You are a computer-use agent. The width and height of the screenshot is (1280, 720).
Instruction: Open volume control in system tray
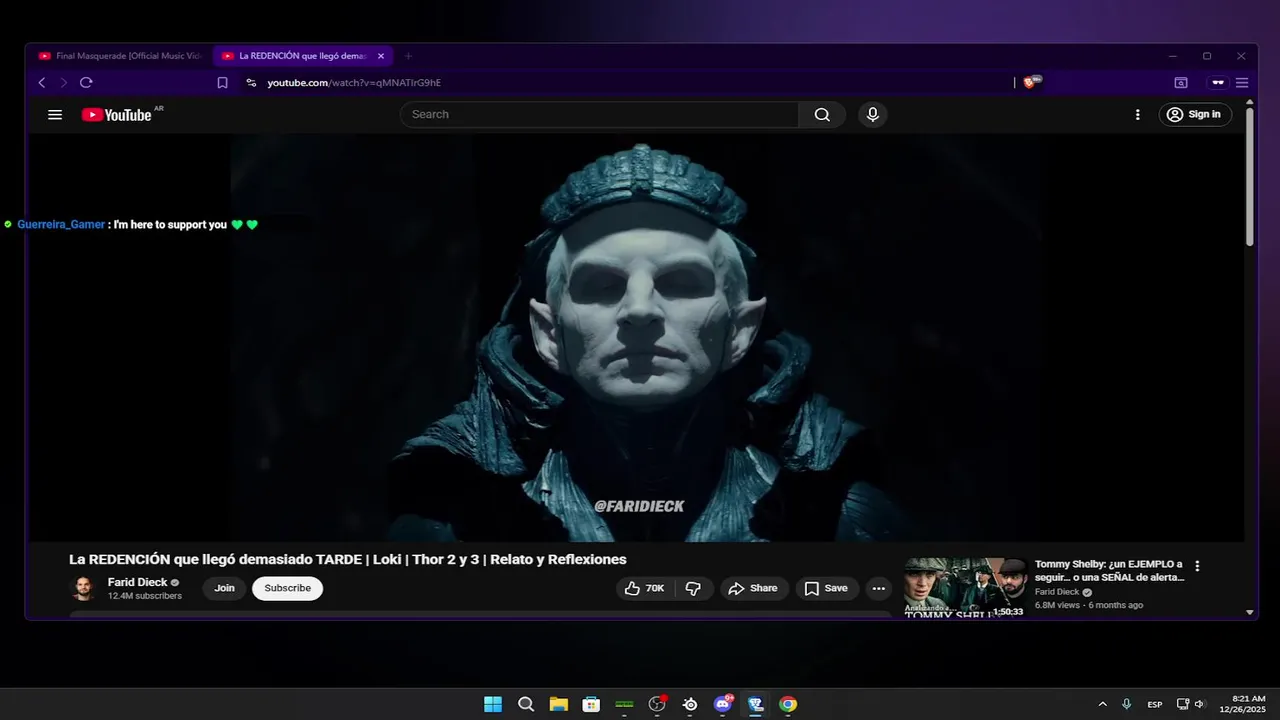coord(1200,704)
